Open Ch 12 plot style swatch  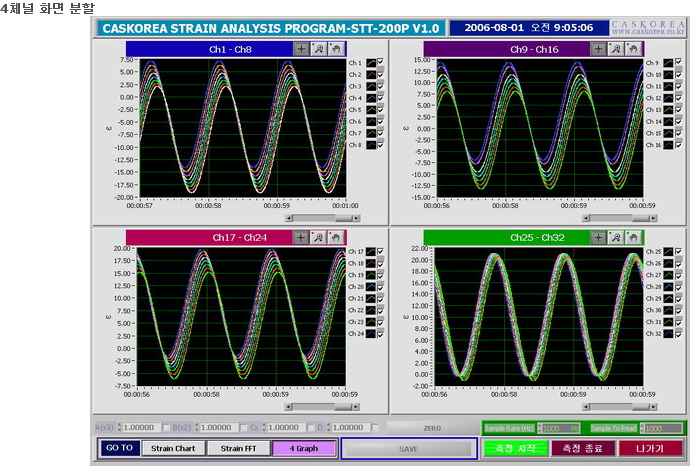click(668, 98)
